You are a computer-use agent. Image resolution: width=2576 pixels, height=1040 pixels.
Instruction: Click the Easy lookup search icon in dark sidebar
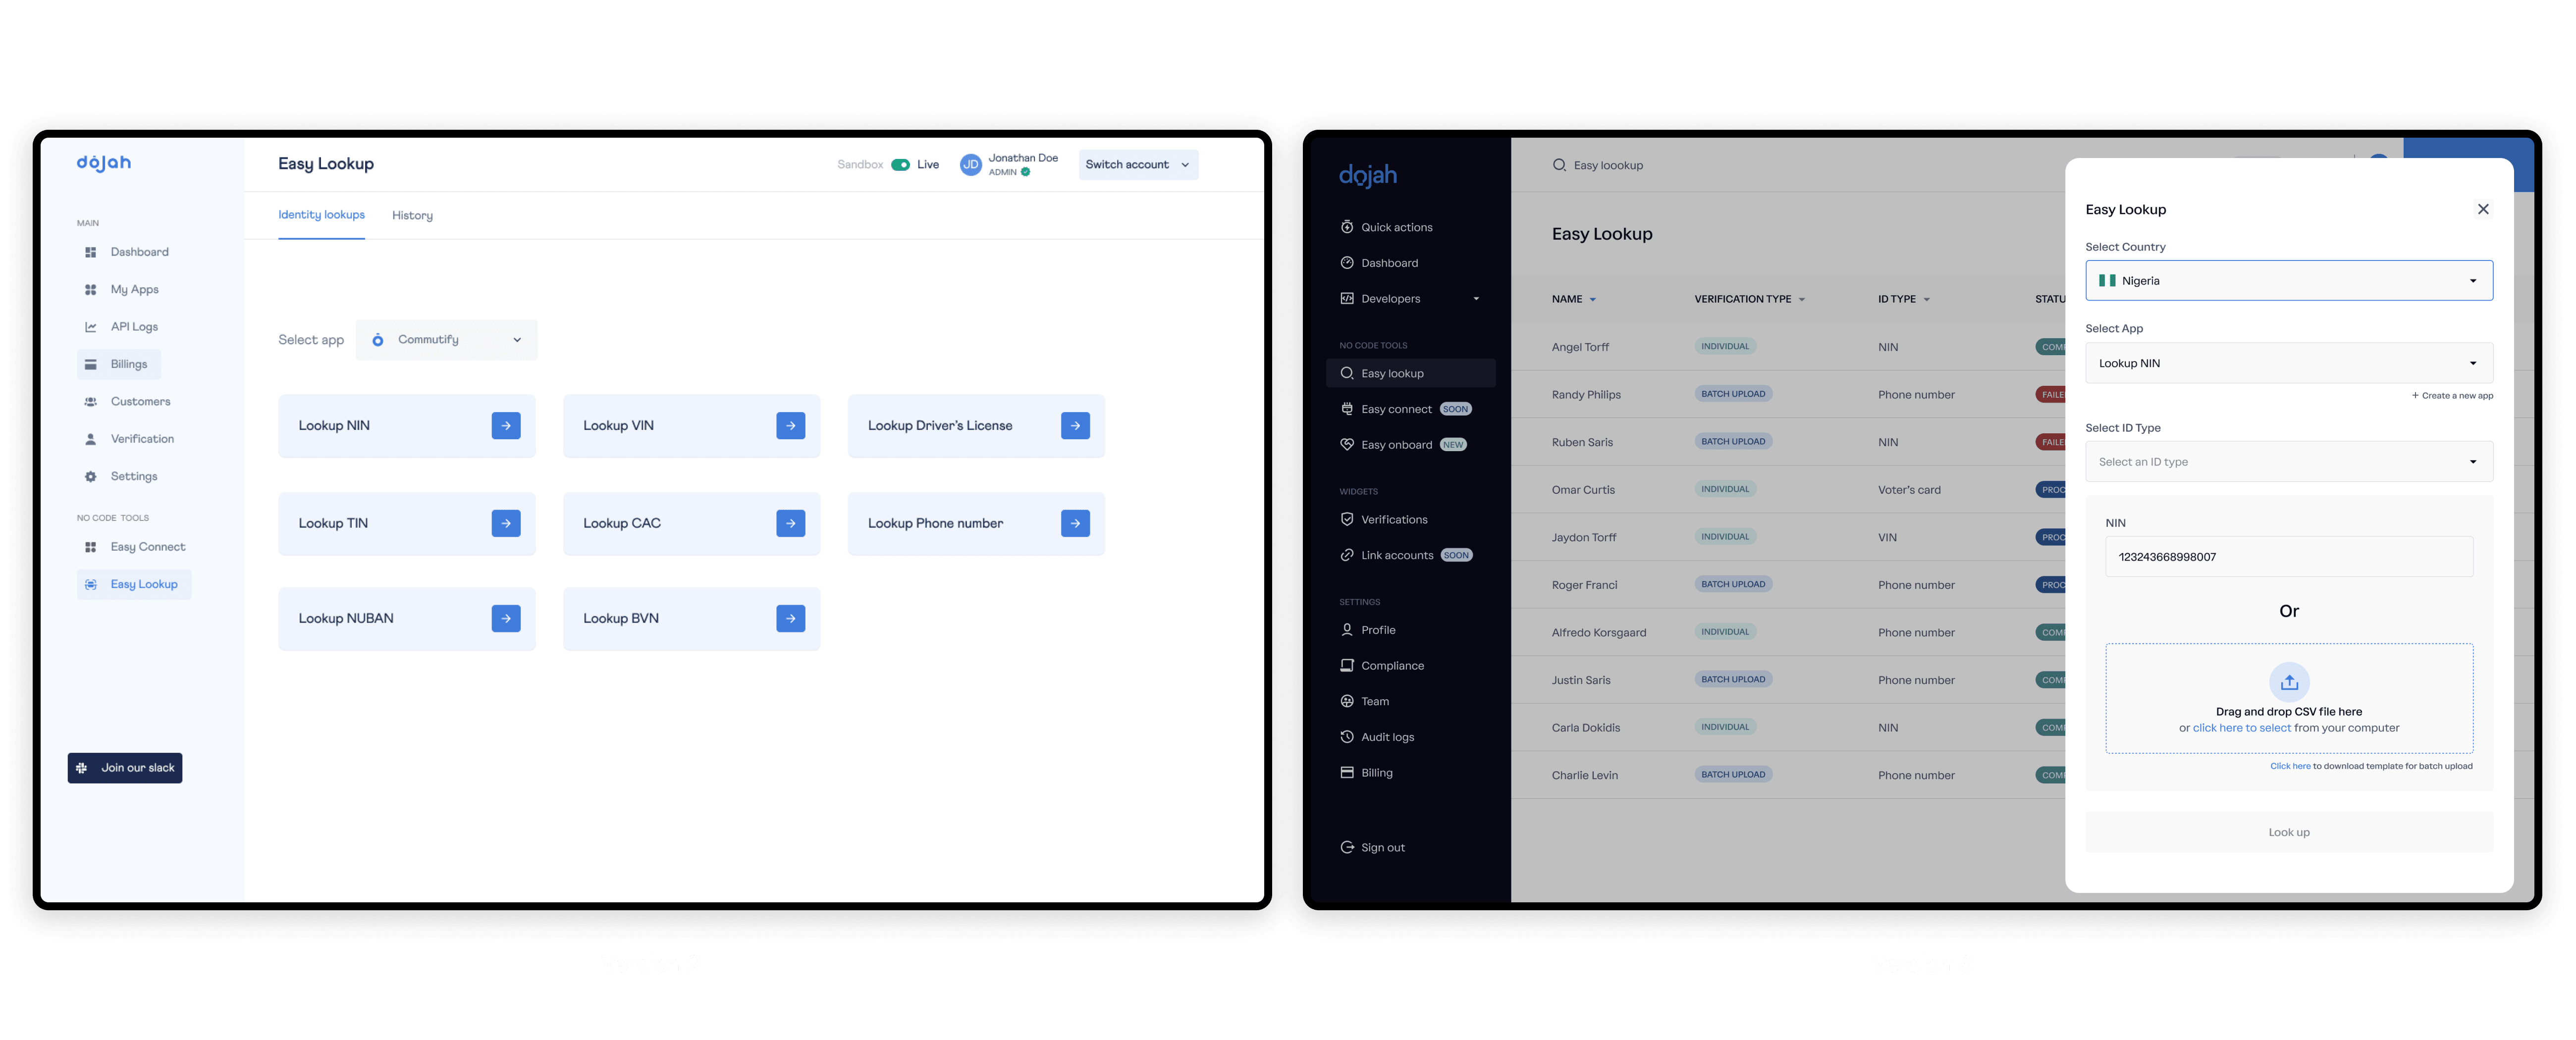click(1347, 373)
